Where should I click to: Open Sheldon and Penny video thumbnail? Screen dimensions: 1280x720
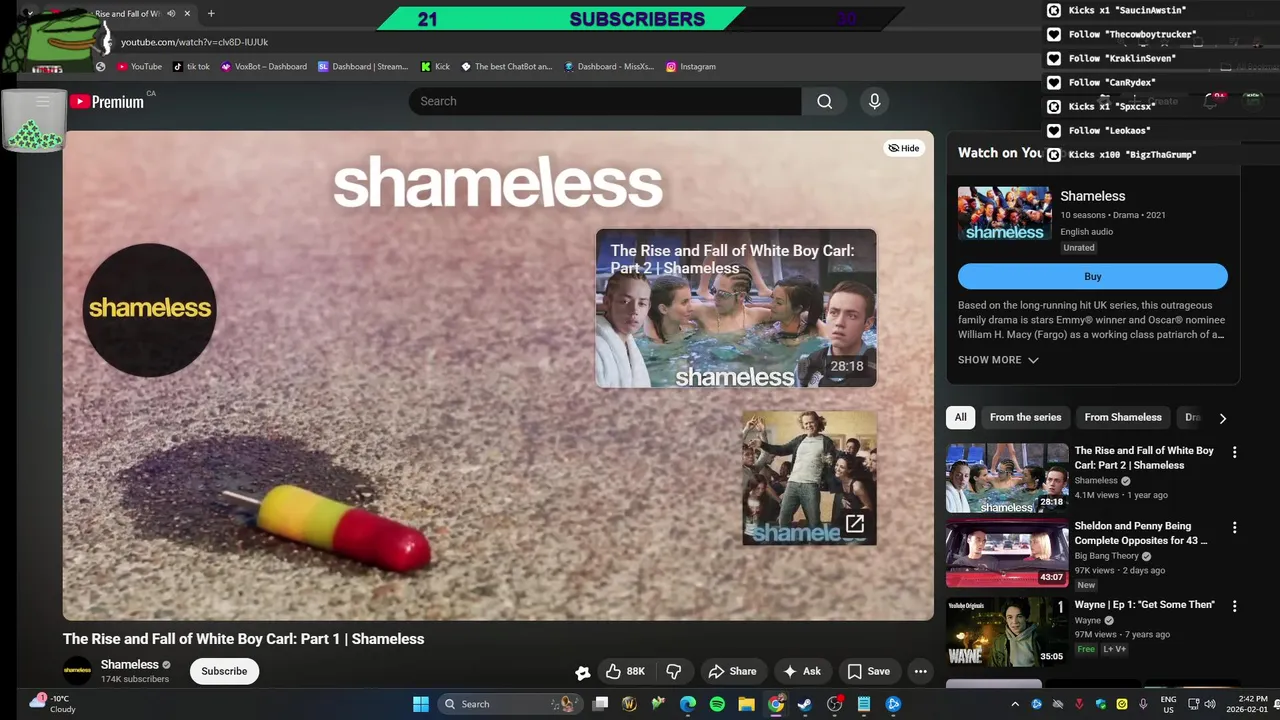tap(1007, 552)
